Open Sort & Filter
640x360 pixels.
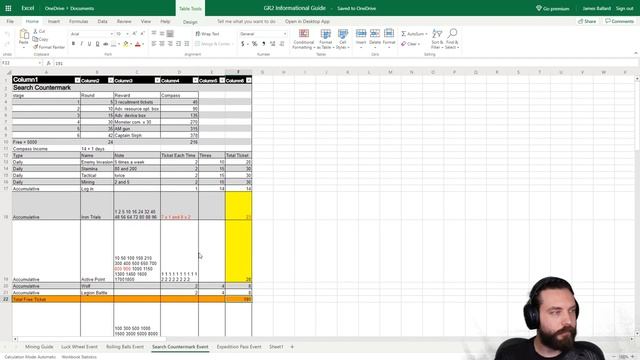pos(437,39)
